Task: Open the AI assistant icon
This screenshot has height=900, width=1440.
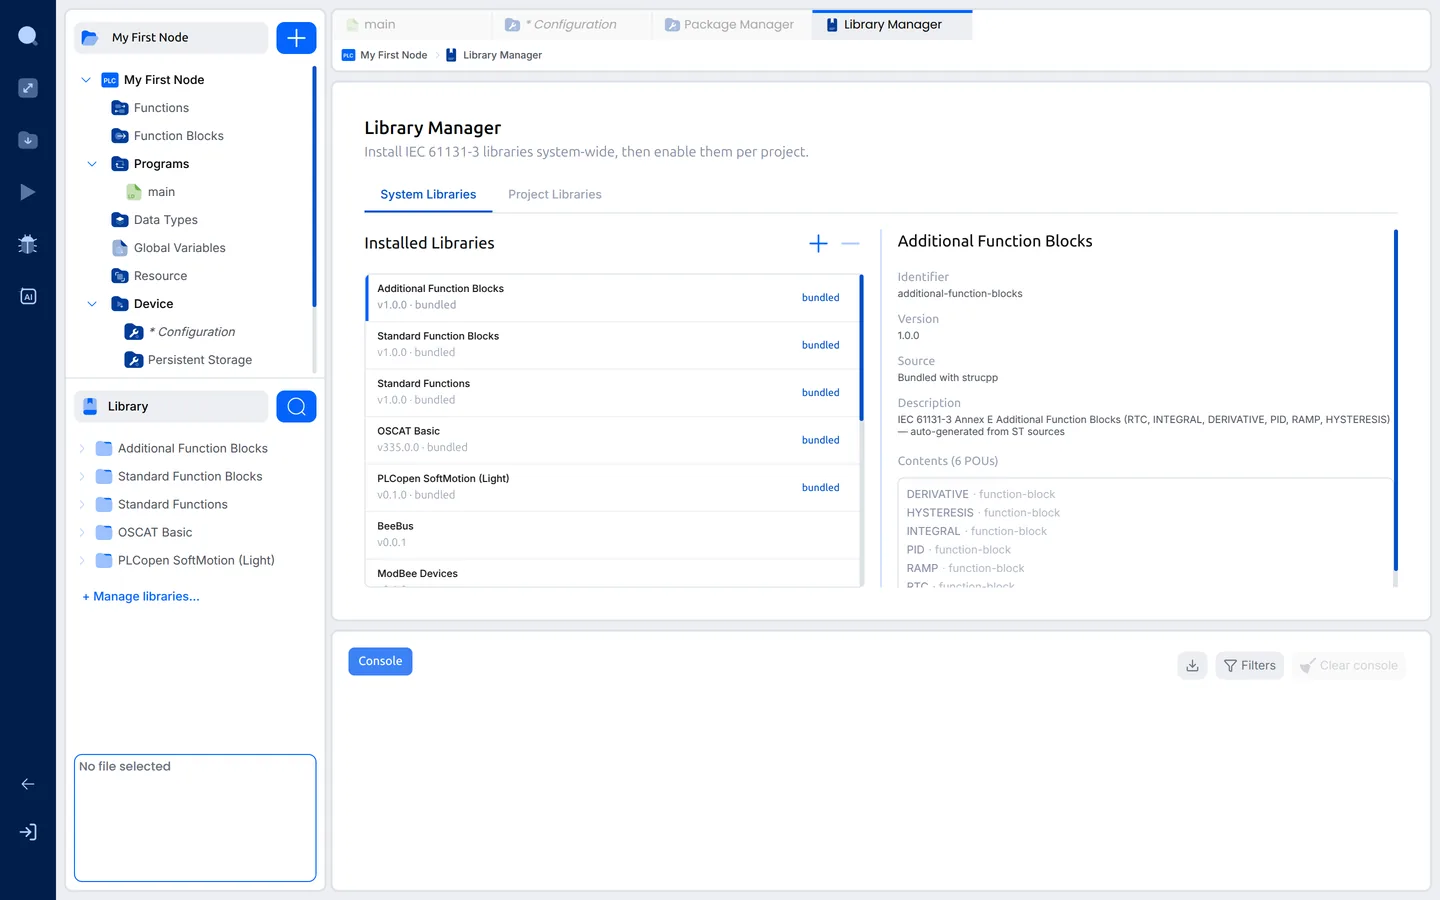Action: coord(28,296)
